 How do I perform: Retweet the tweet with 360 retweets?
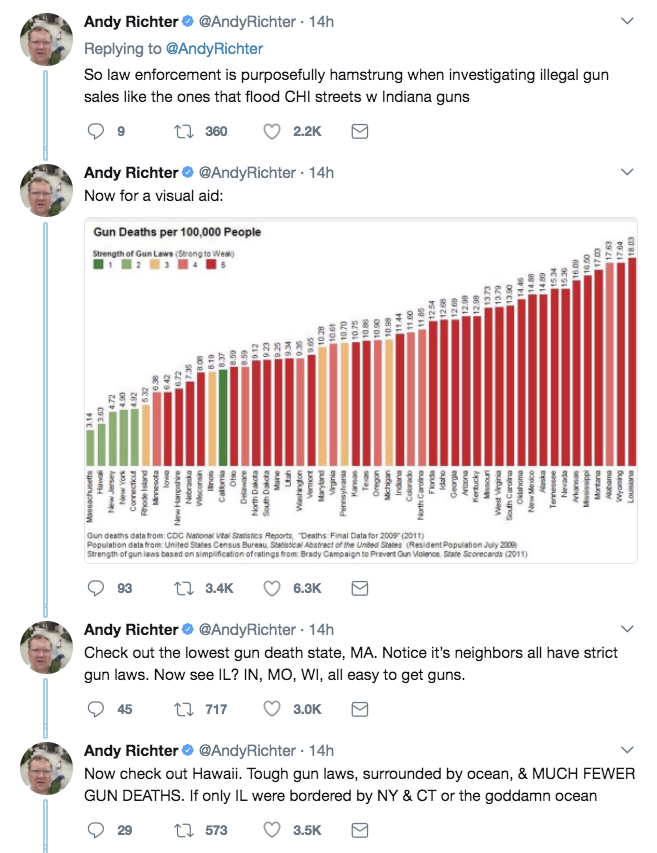pos(183,131)
